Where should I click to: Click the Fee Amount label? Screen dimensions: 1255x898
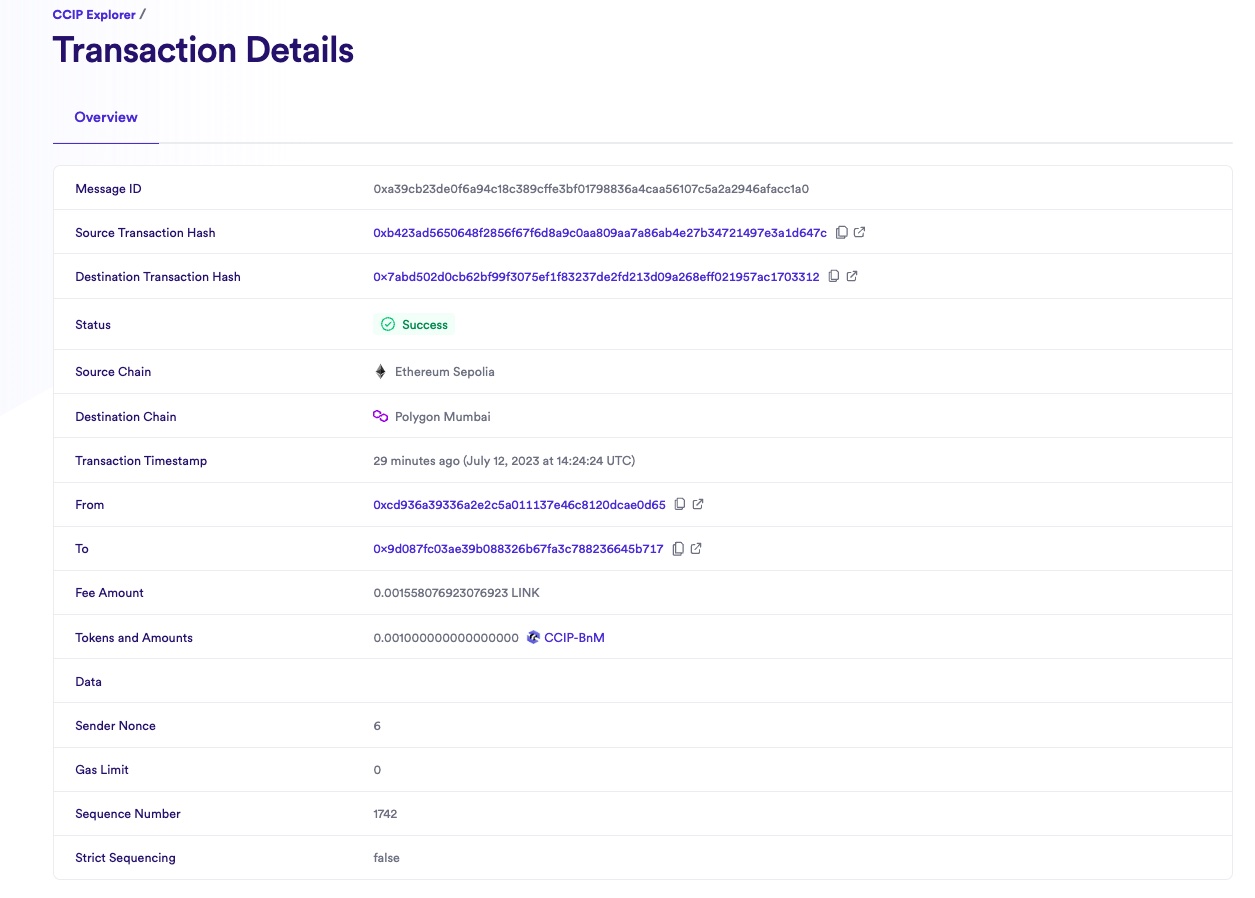pyautogui.click(x=109, y=593)
